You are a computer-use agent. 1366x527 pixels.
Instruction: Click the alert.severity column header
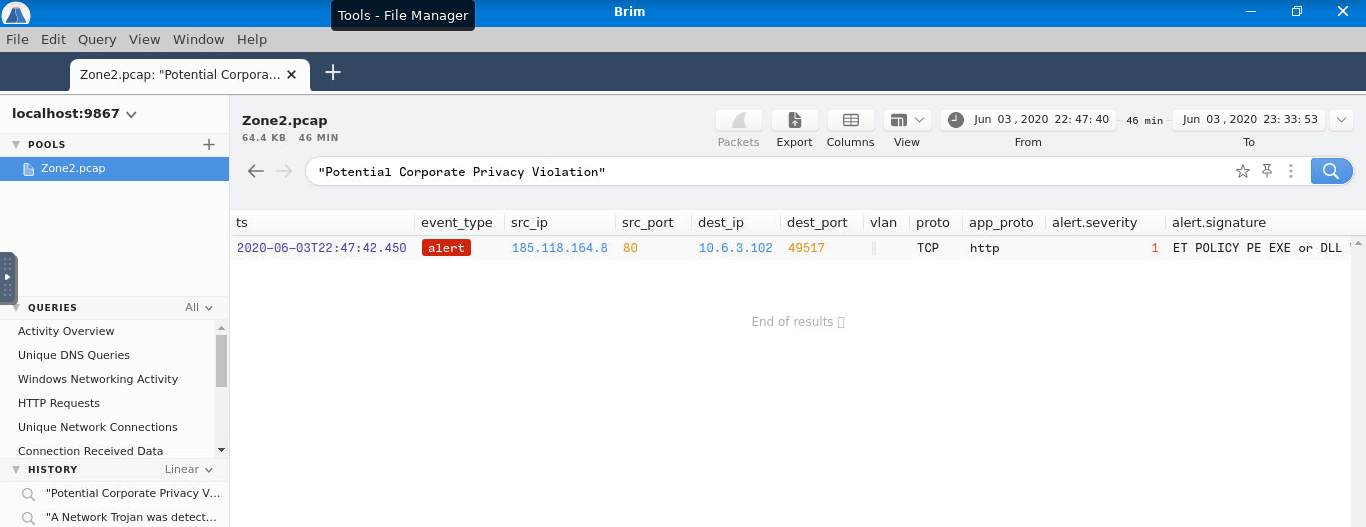point(1094,222)
